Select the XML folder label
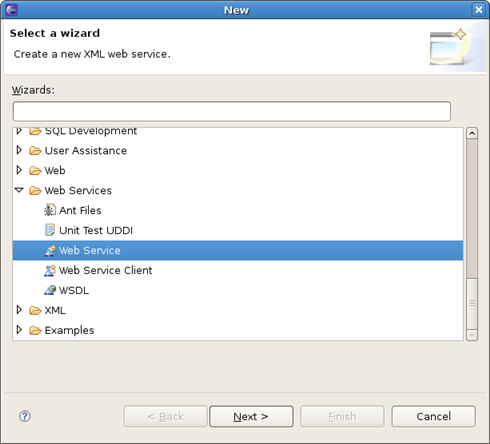 tap(55, 311)
